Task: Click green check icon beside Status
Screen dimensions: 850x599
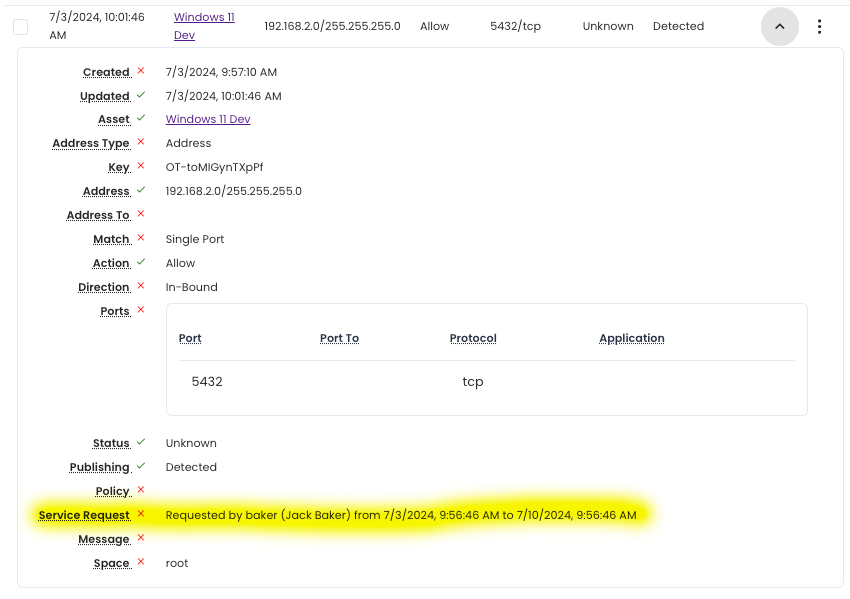Action: pyautogui.click(x=141, y=442)
